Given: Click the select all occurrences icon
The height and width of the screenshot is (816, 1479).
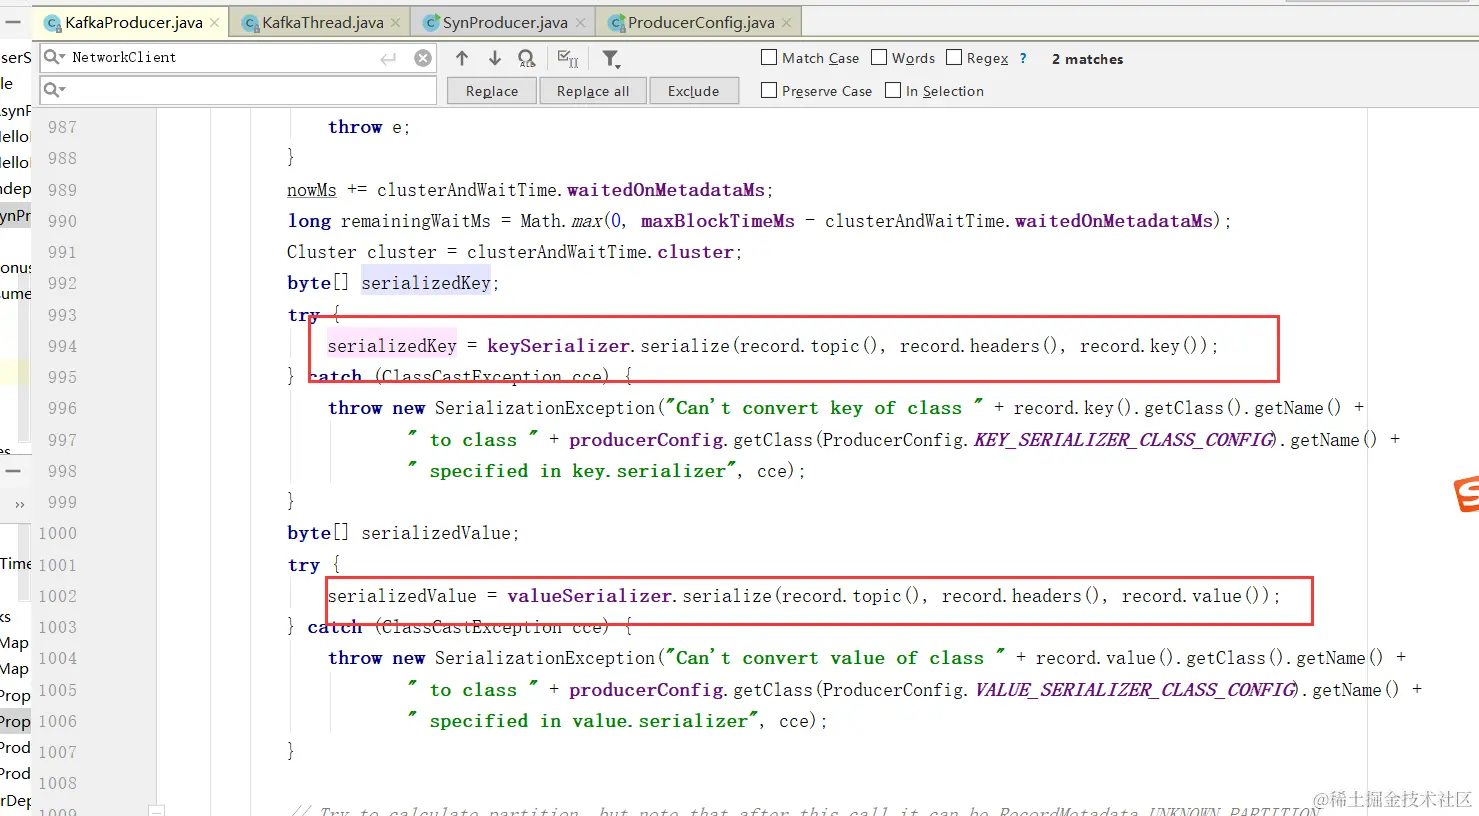Looking at the screenshot, I should (568, 58).
